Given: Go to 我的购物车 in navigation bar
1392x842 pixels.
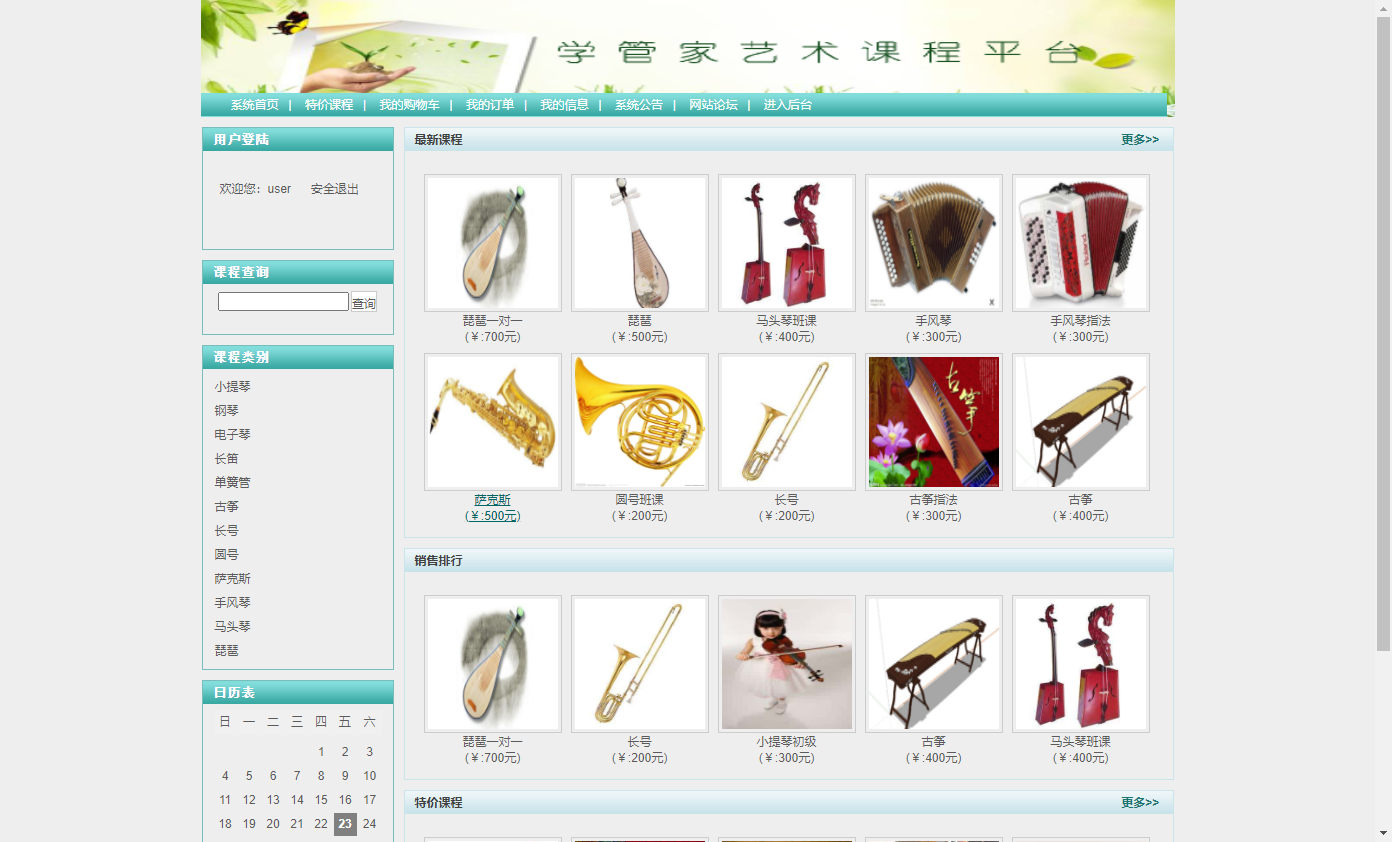Looking at the screenshot, I should (409, 105).
